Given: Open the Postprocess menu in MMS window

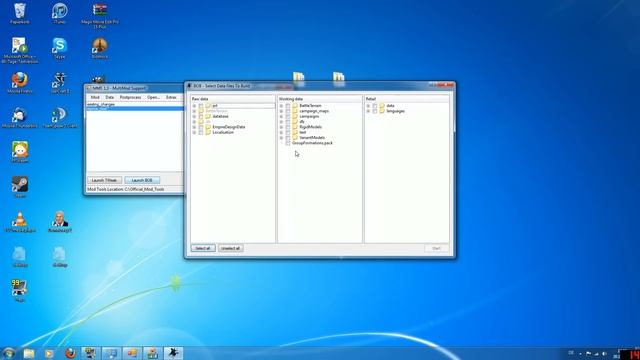Looking at the screenshot, I should coord(130,98).
